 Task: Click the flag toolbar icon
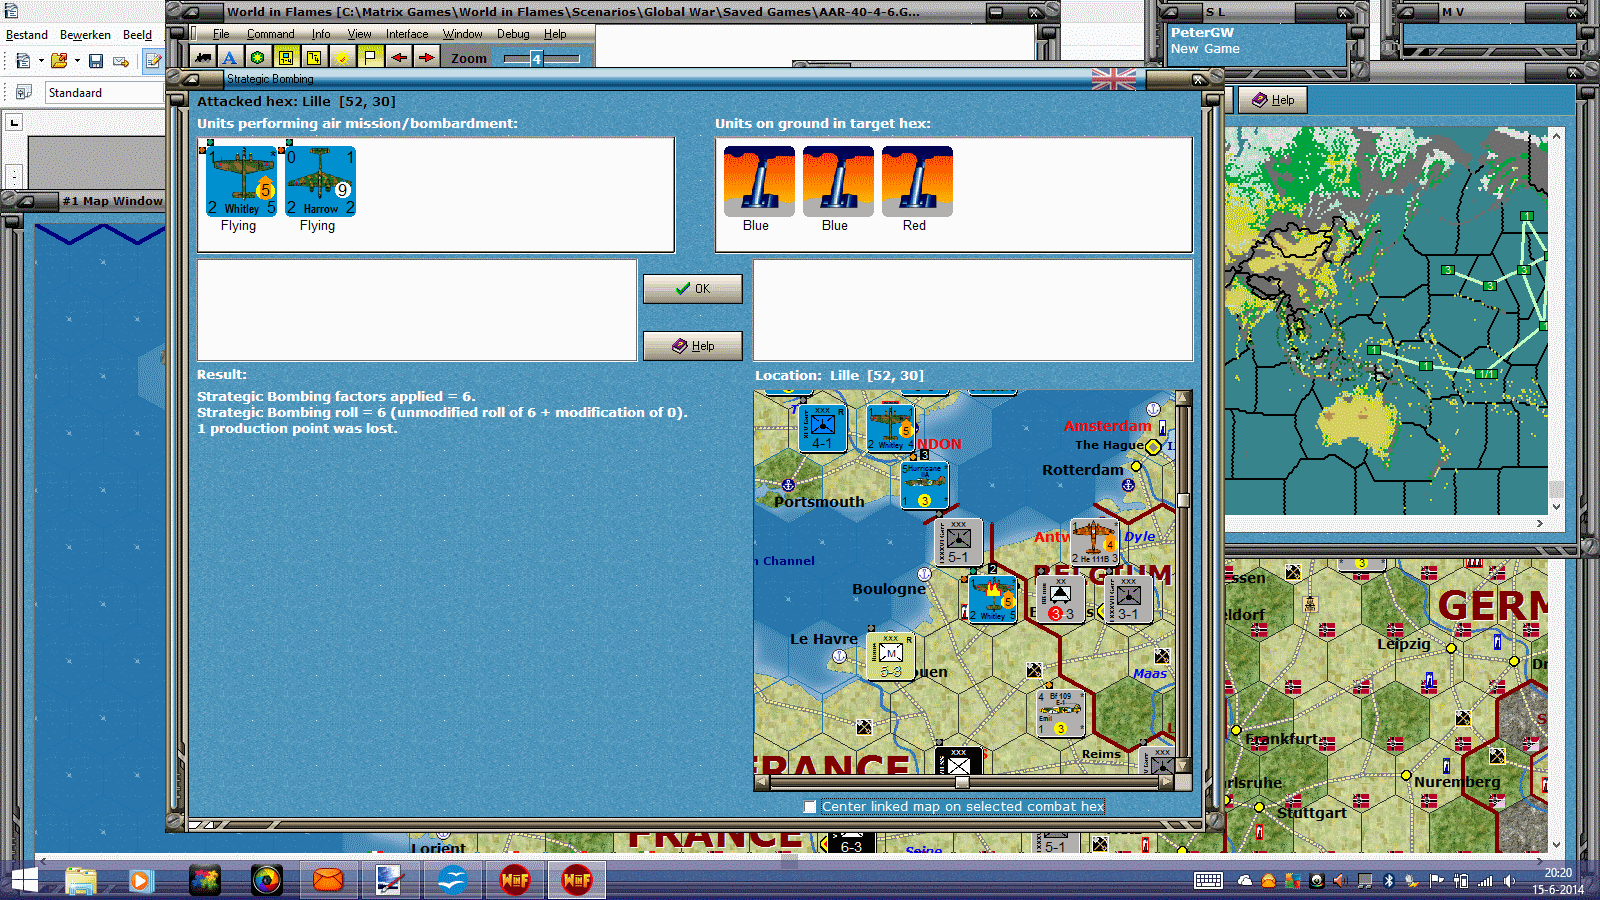coord(370,58)
